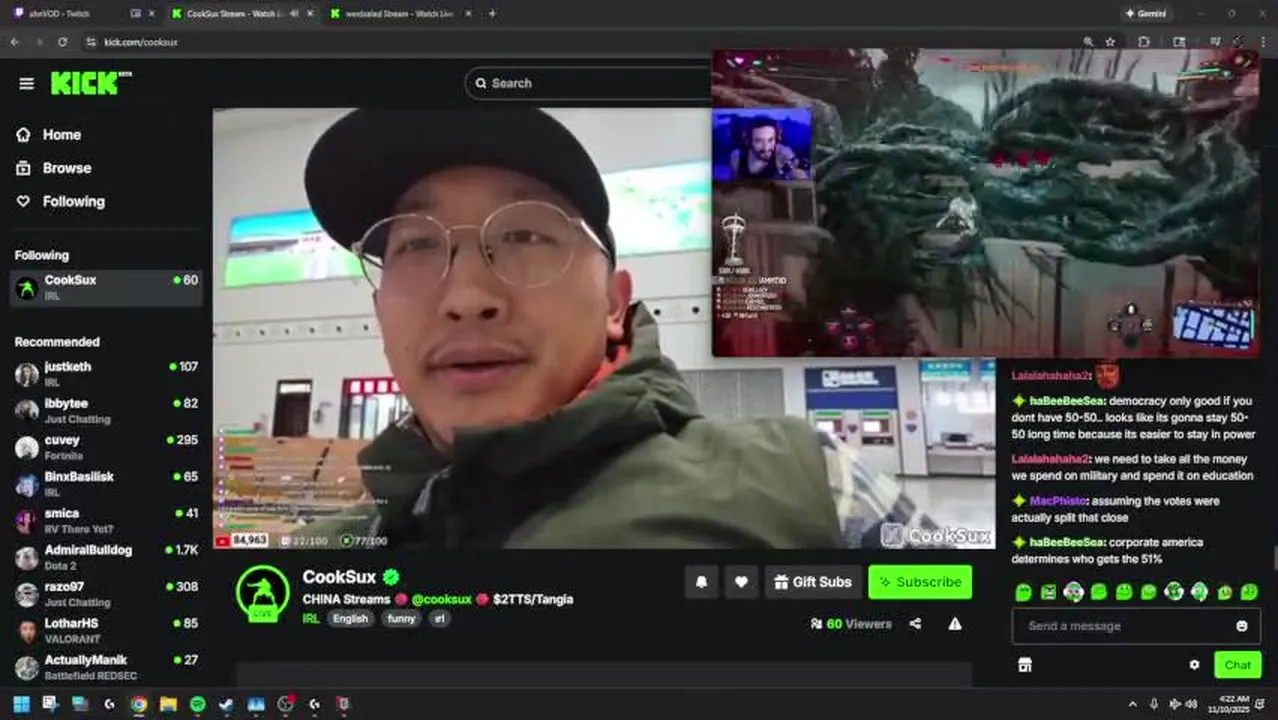The height and width of the screenshot is (720, 1278).
Task: Click the first green emote in chat row
Action: click(x=1023, y=592)
